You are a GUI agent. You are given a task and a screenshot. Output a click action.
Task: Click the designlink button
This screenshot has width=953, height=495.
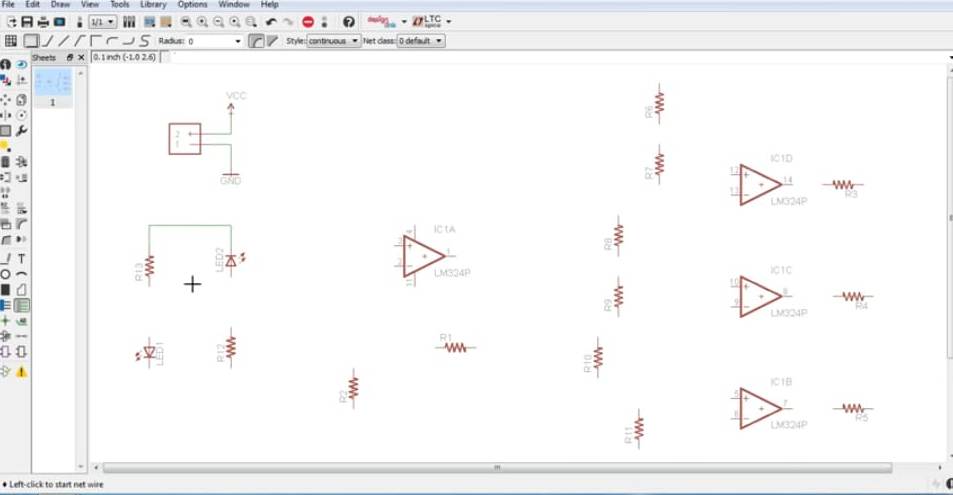point(382,22)
